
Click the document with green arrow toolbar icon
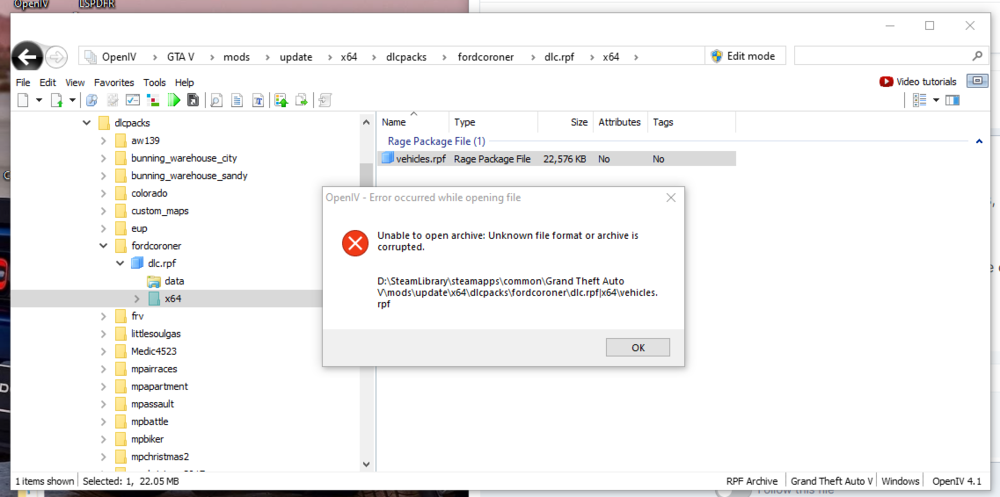(x=57, y=100)
